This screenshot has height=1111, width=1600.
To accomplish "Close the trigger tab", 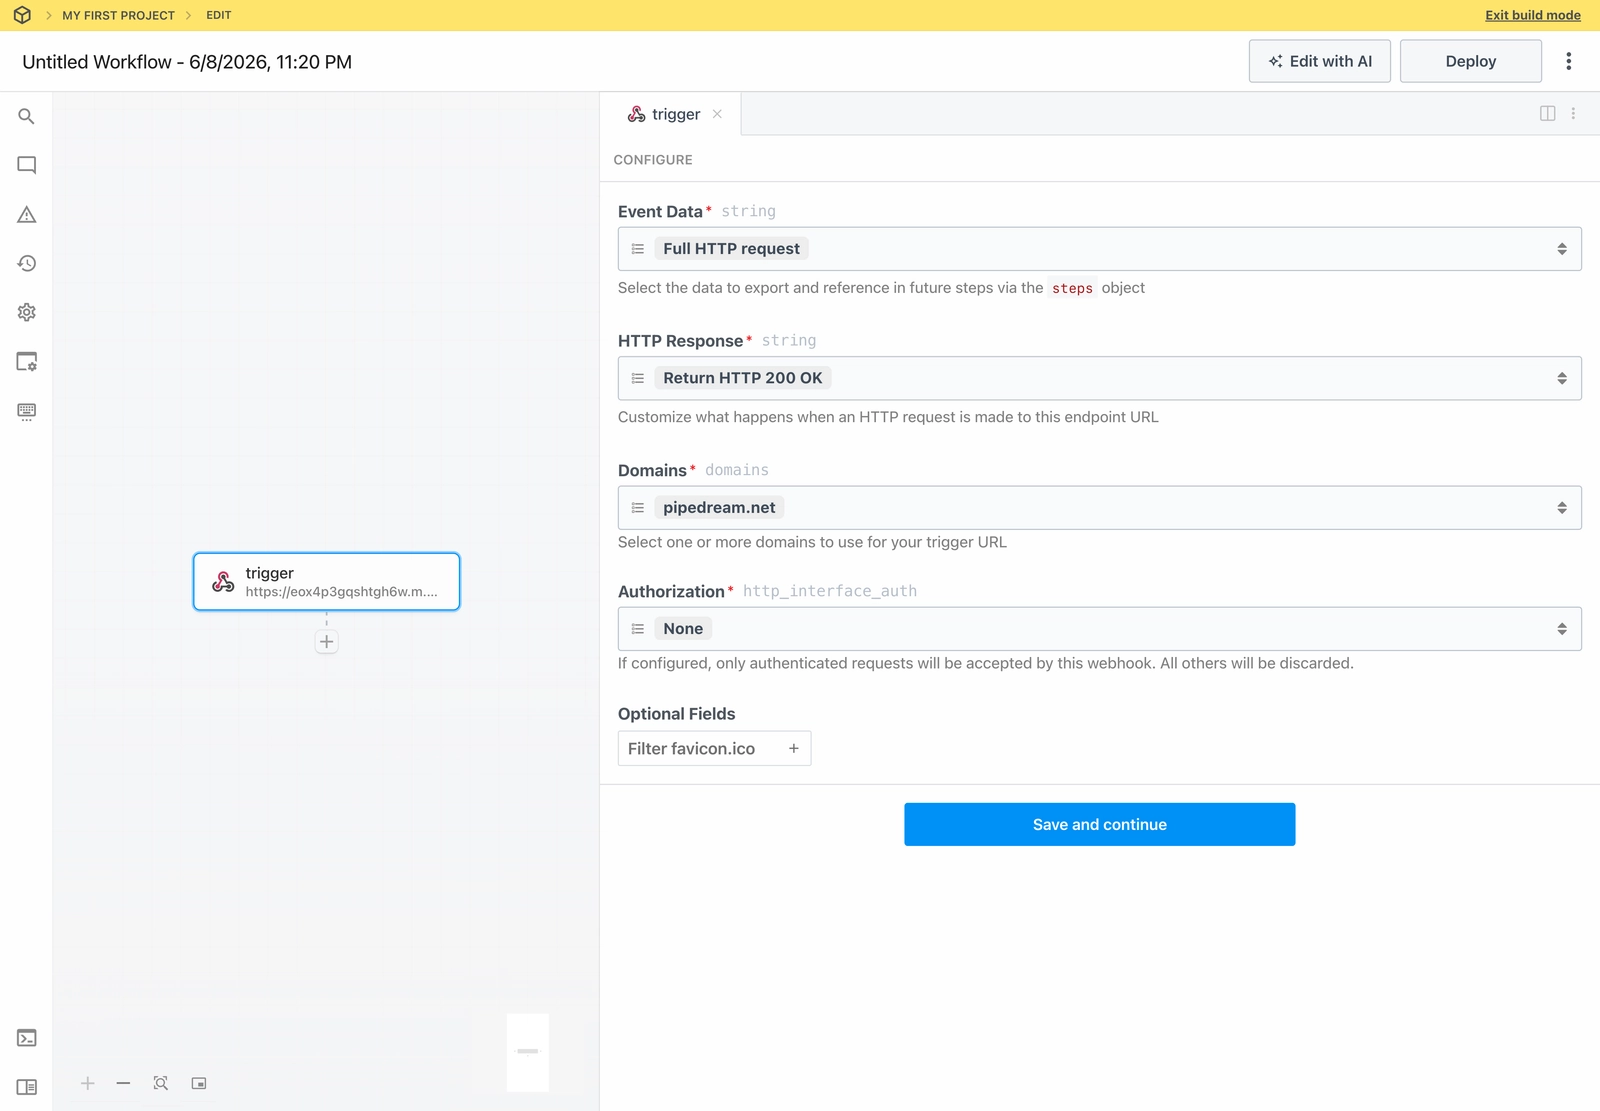I will pos(717,114).
